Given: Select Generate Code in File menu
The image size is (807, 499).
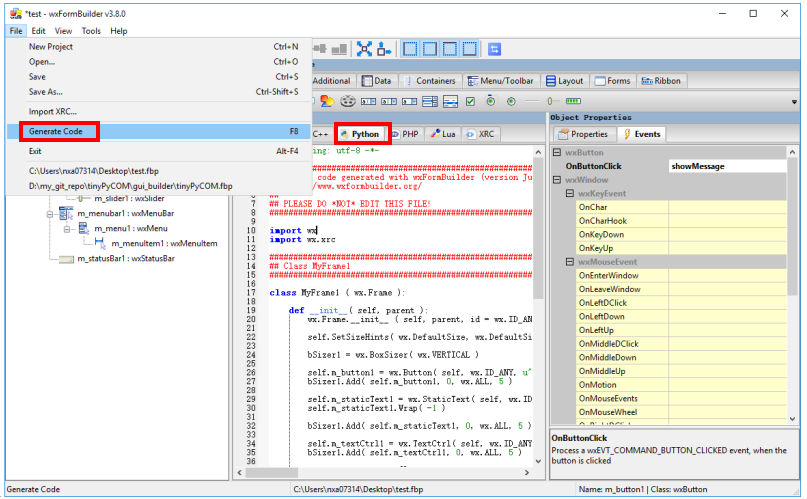Looking at the screenshot, I should point(159,132).
